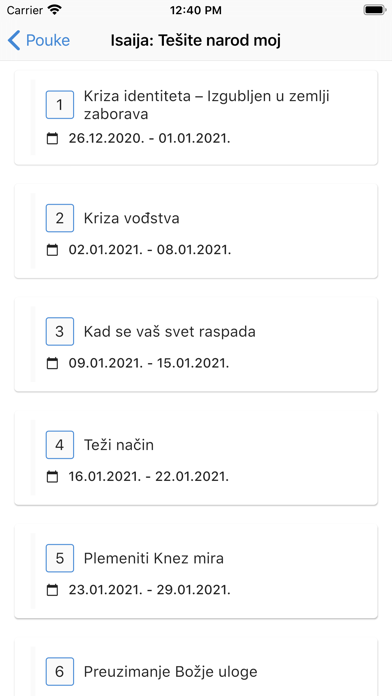Select the lesson number 6 badge
This screenshot has height=696, width=392.
pos(60,672)
